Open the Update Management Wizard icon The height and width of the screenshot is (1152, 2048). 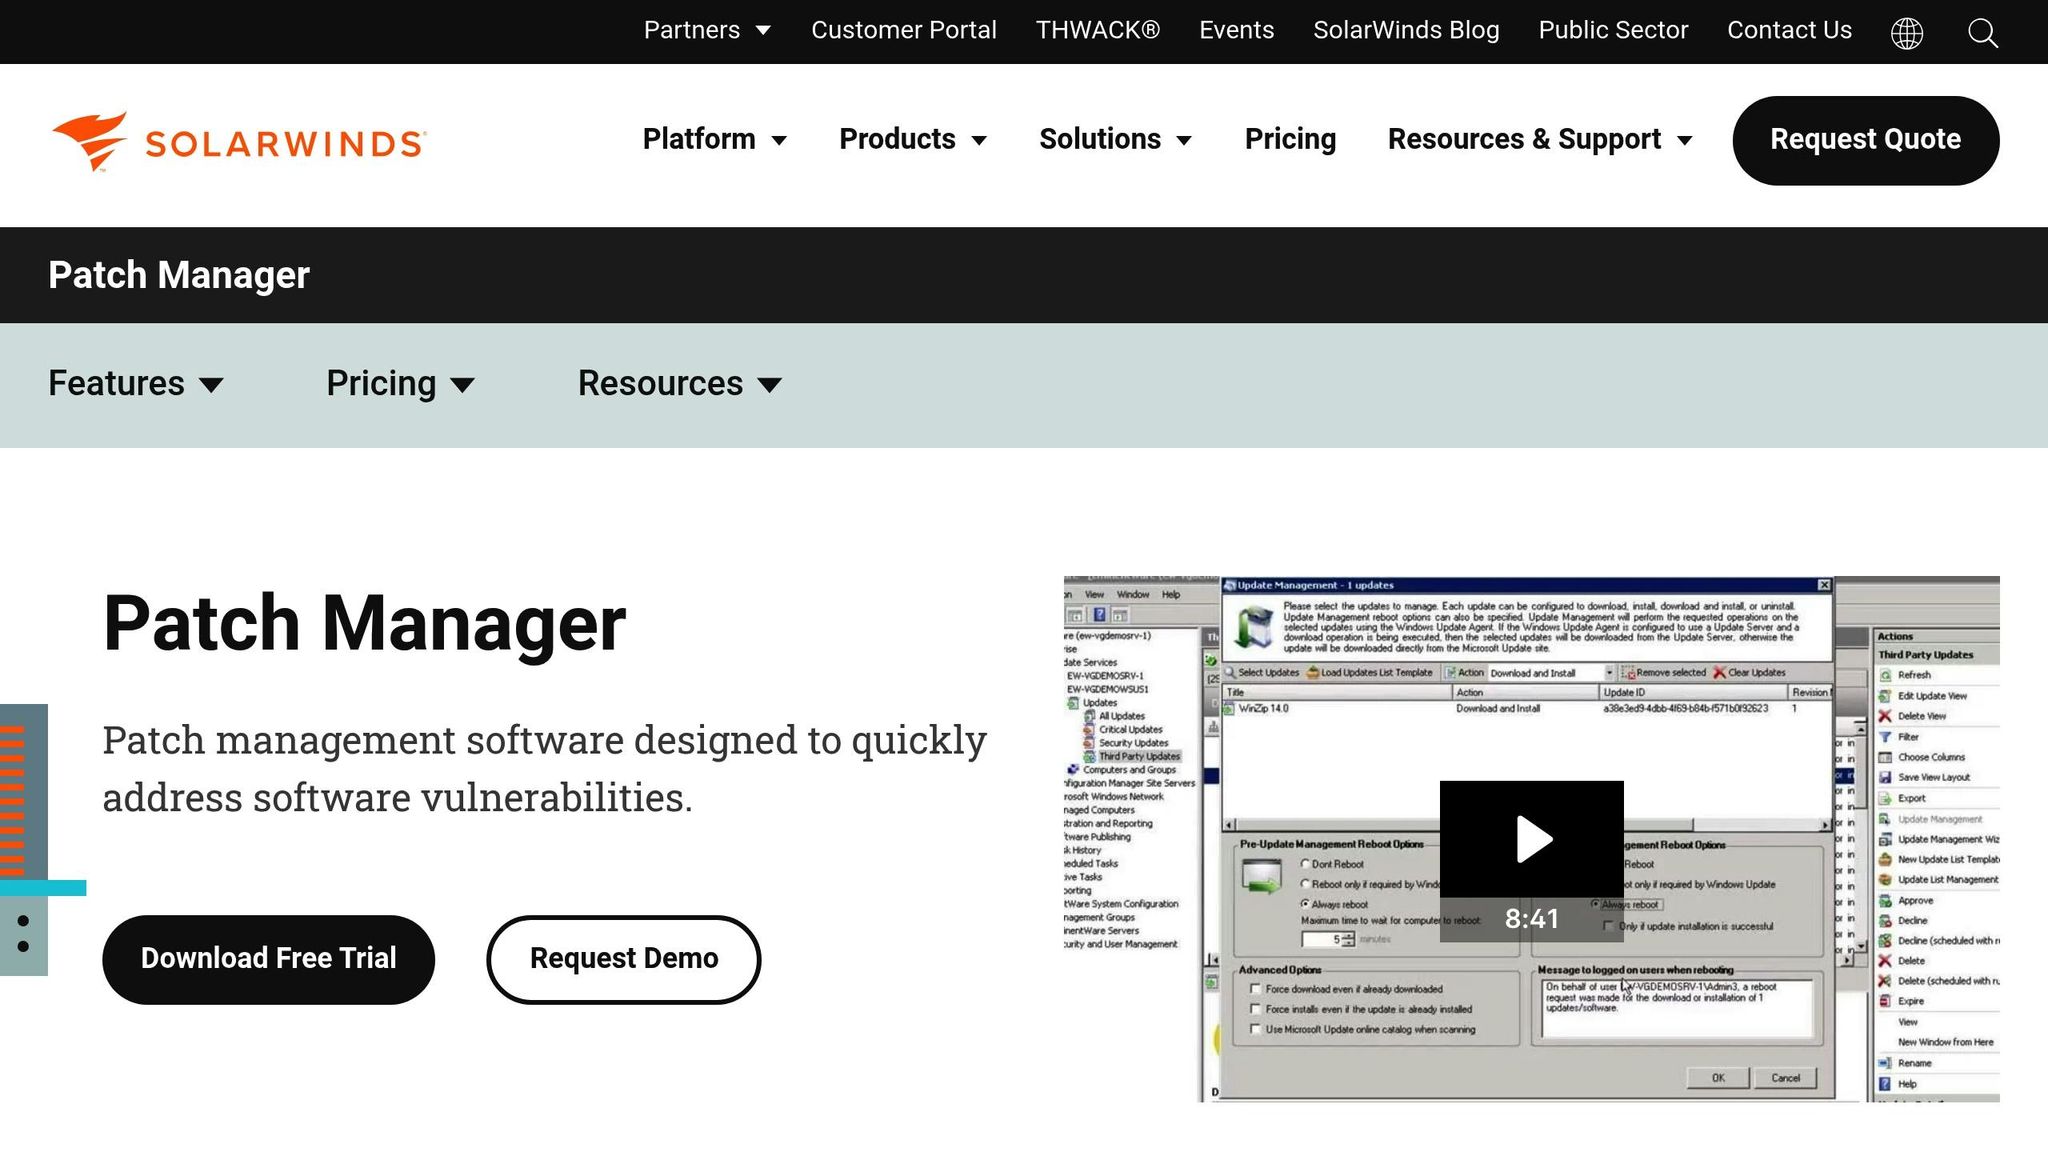(x=1884, y=838)
